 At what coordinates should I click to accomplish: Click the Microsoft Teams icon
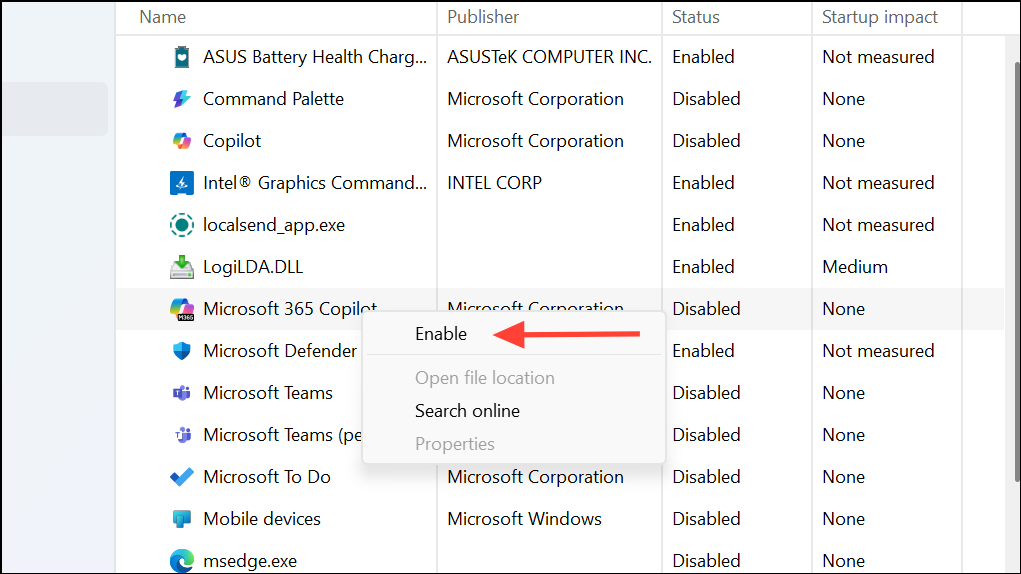[x=182, y=393]
